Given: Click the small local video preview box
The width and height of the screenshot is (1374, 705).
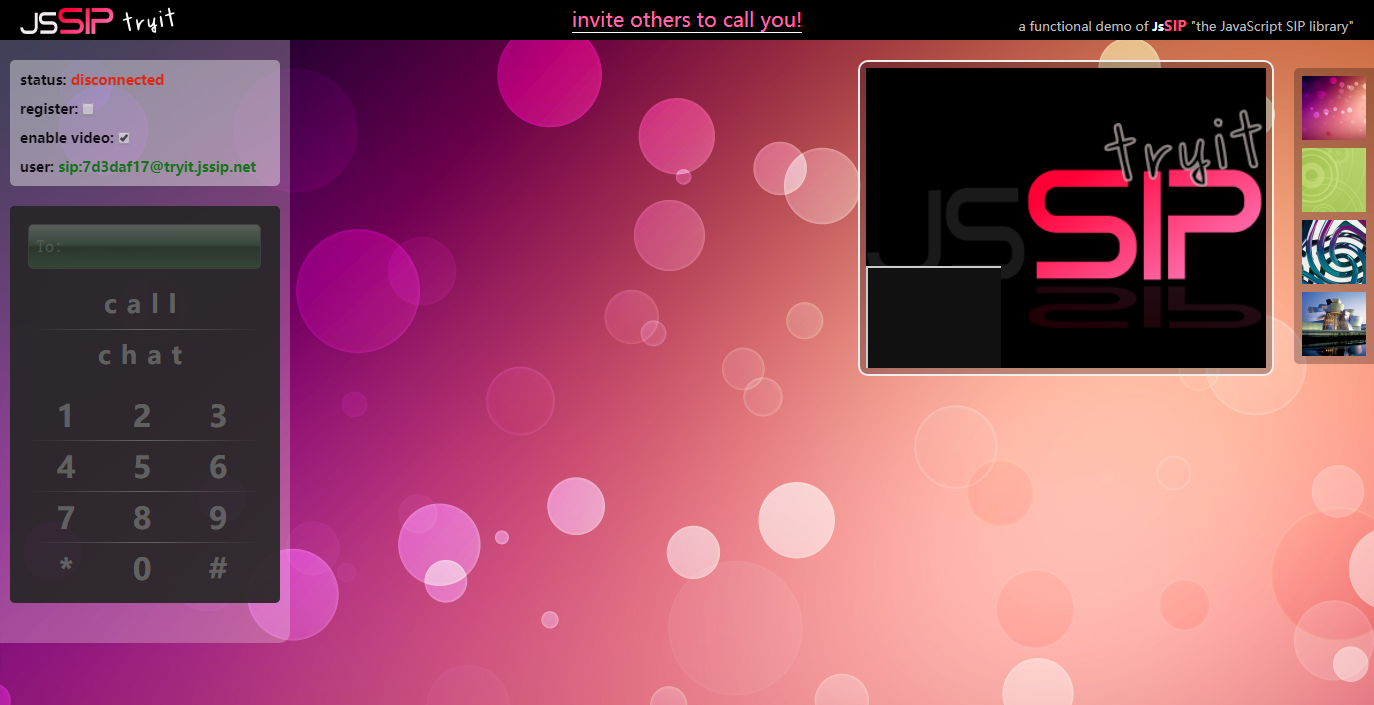Looking at the screenshot, I should (934, 318).
